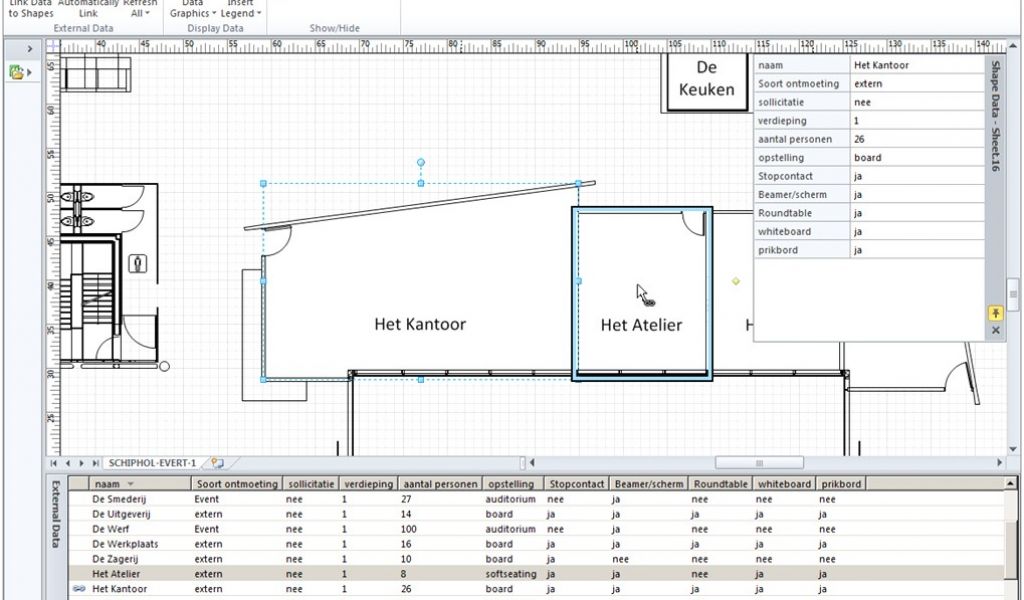Open the Data Graphics dropdown
The height and width of the screenshot is (600, 1024).
[x=189, y=9]
